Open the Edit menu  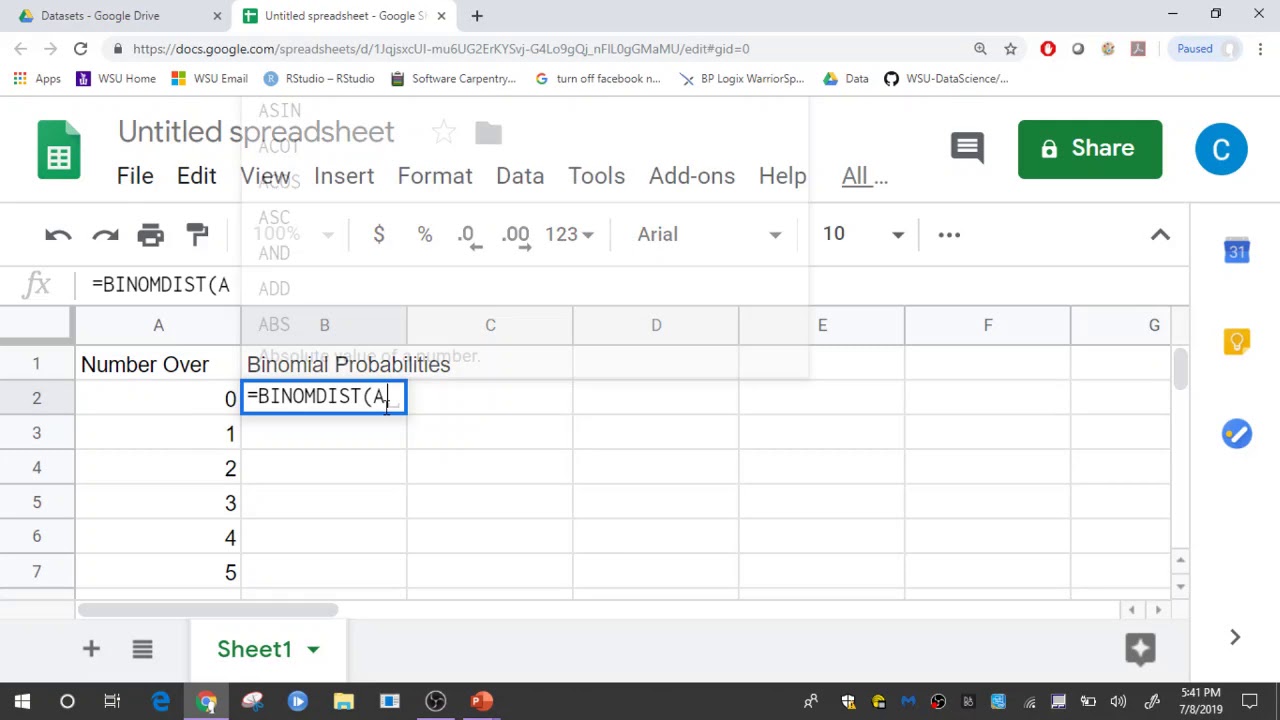pyautogui.click(x=197, y=176)
